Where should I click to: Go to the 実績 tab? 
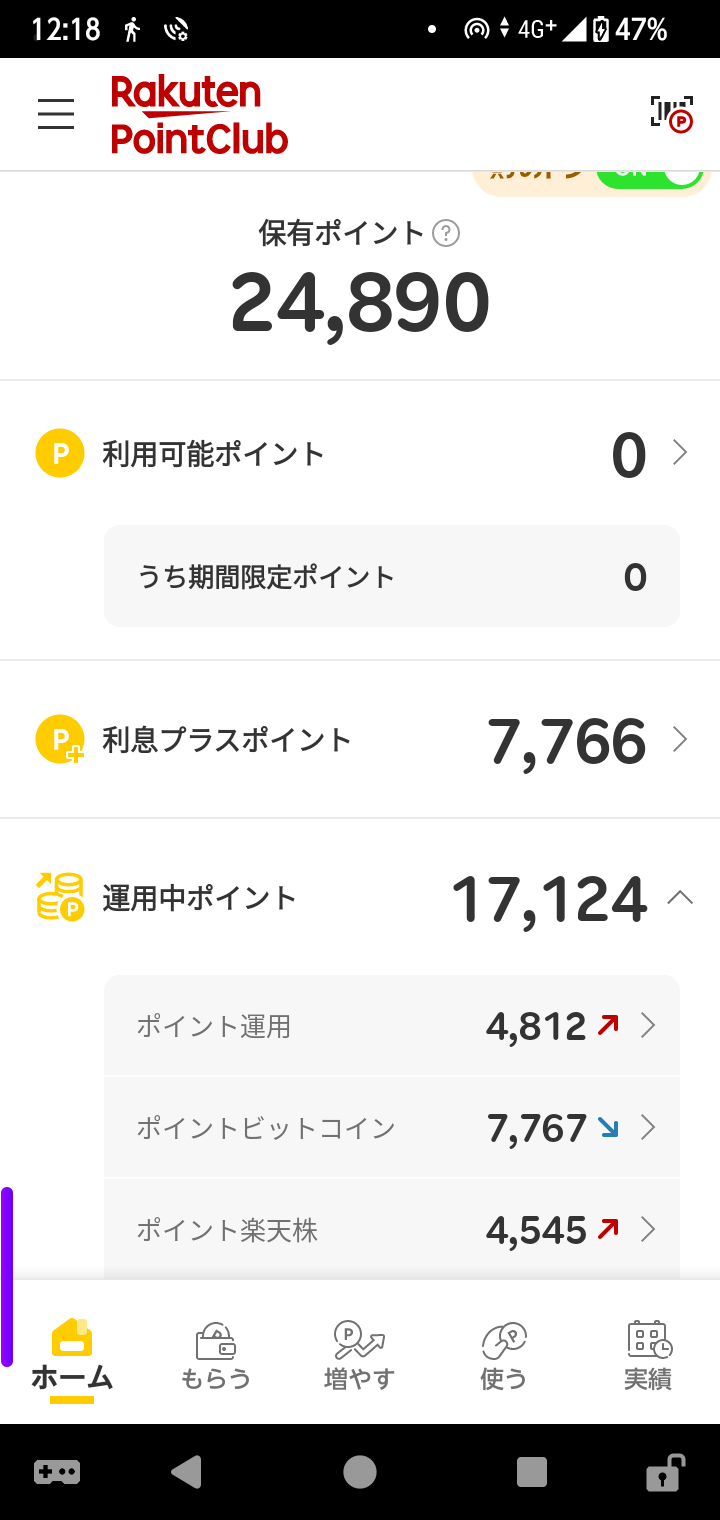click(648, 1356)
